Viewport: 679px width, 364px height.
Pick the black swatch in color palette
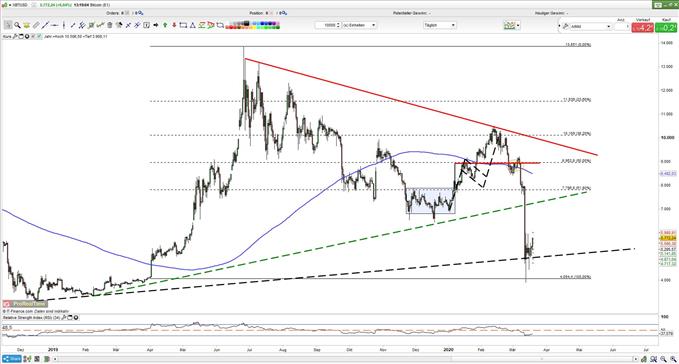click(x=246, y=23)
